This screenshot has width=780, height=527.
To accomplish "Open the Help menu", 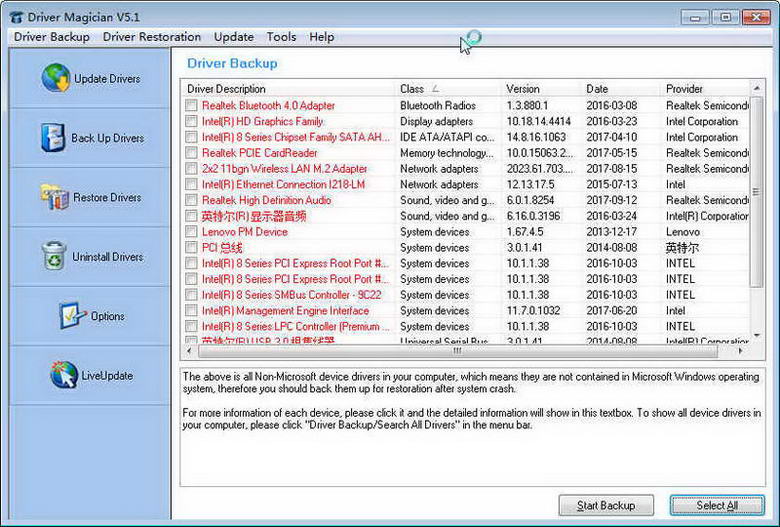I will tap(321, 37).
